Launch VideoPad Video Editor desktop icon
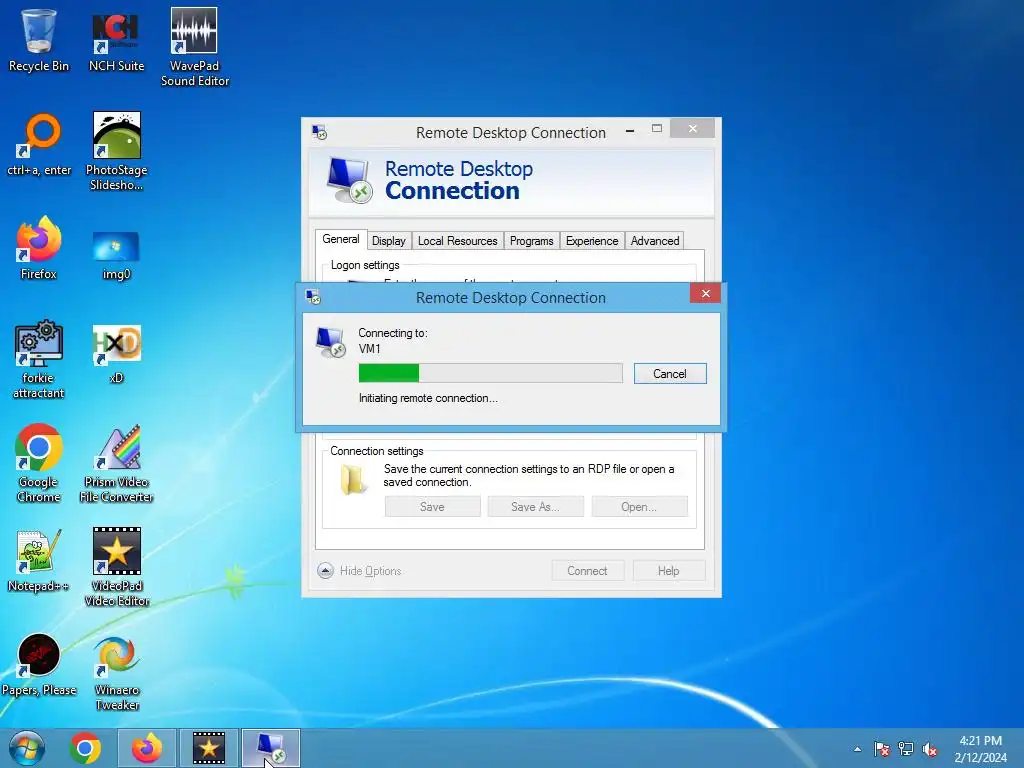This screenshot has width=1024, height=768. [116, 567]
